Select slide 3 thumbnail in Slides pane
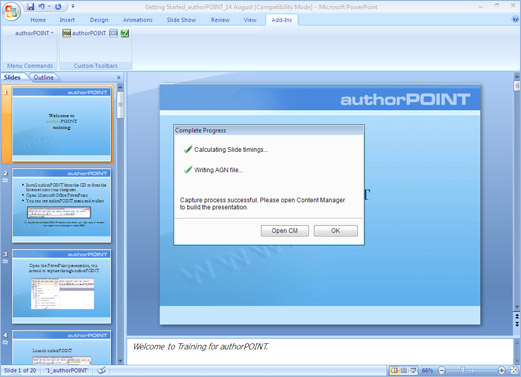Viewport: 521px width, 377px height. (x=62, y=286)
